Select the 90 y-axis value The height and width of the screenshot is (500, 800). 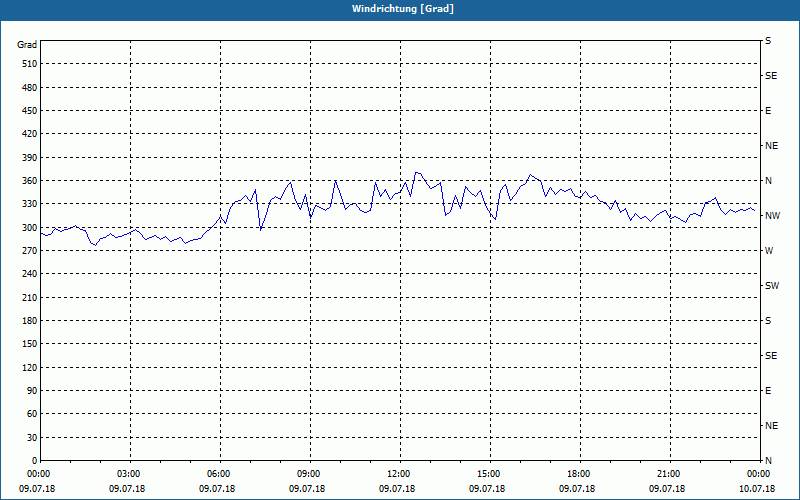[x=32, y=391]
